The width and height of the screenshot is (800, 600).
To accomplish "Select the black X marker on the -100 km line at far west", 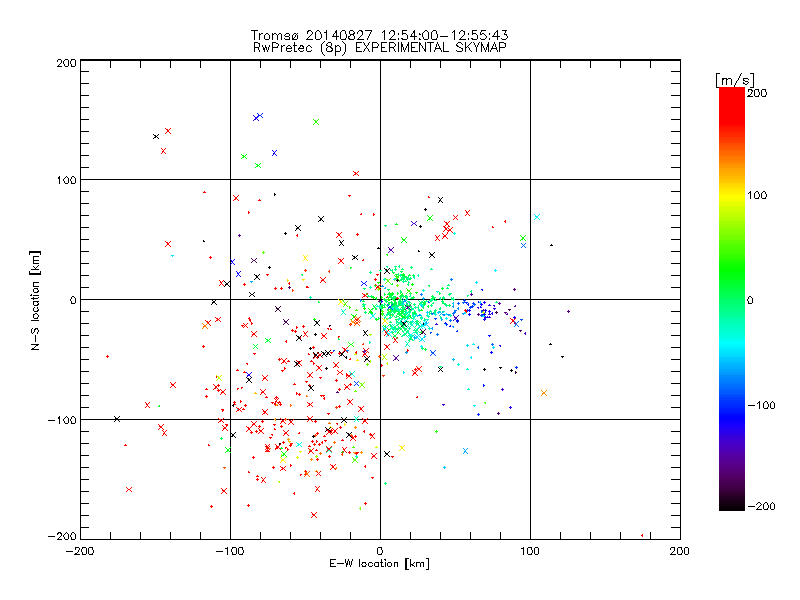I will click(x=117, y=419).
